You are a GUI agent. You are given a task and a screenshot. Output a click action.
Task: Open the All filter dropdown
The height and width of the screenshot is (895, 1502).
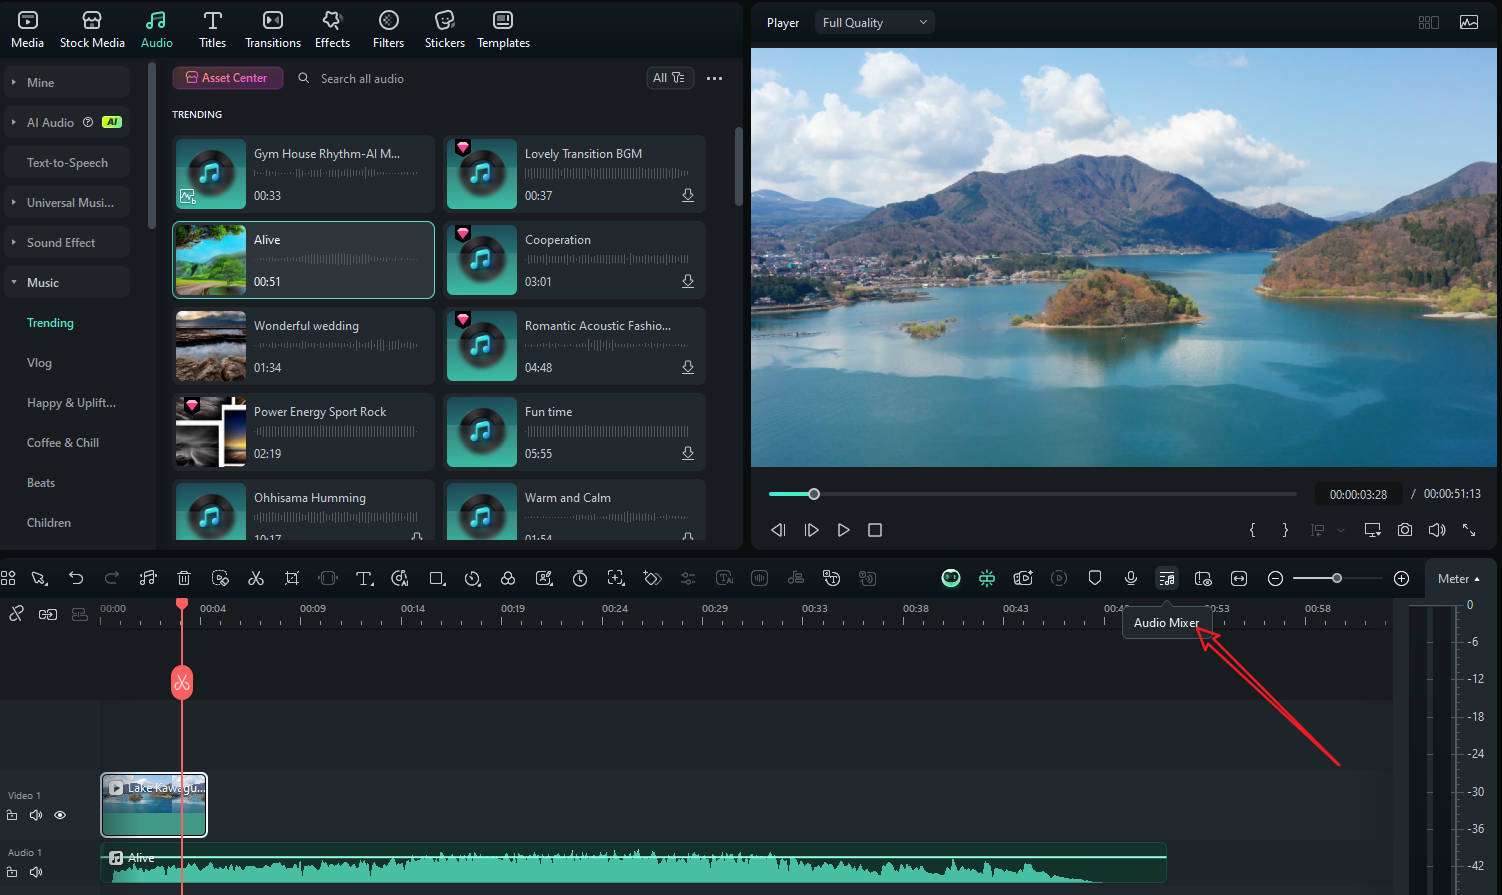point(669,78)
